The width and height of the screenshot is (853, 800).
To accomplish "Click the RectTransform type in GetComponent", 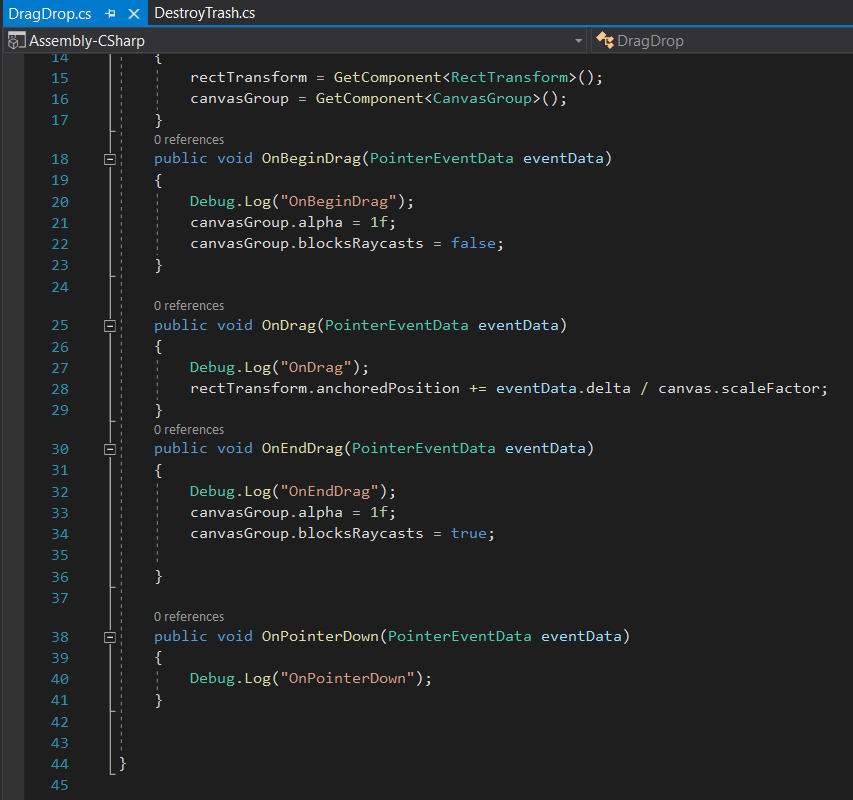I will [x=509, y=77].
